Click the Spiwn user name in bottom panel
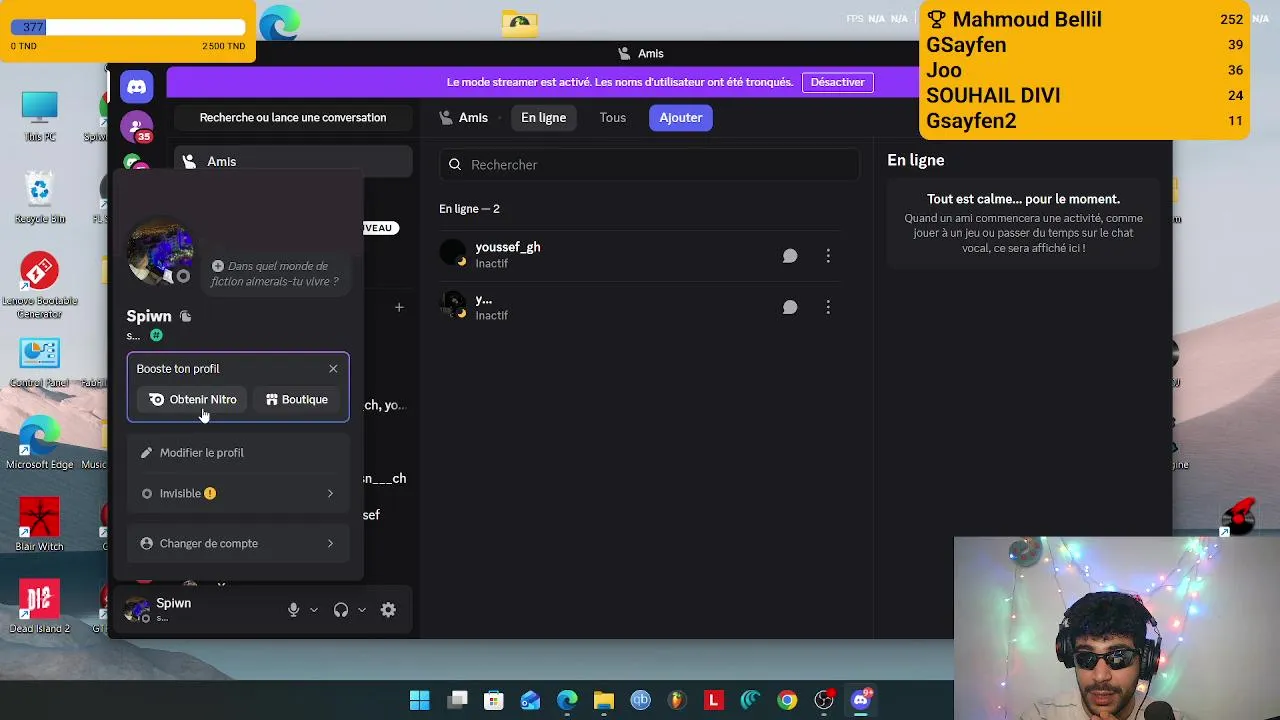Image resolution: width=1280 pixels, height=720 pixels. 173,603
